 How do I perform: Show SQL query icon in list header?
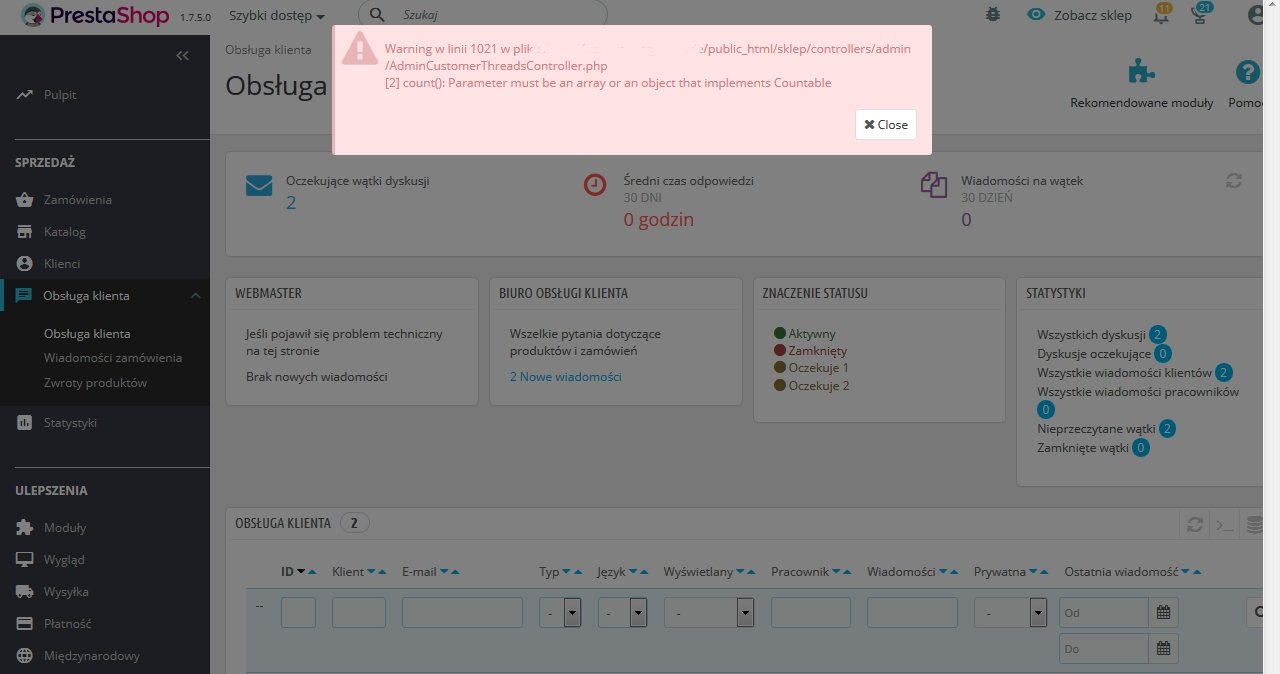pyautogui.click(x=1224, y=524)
